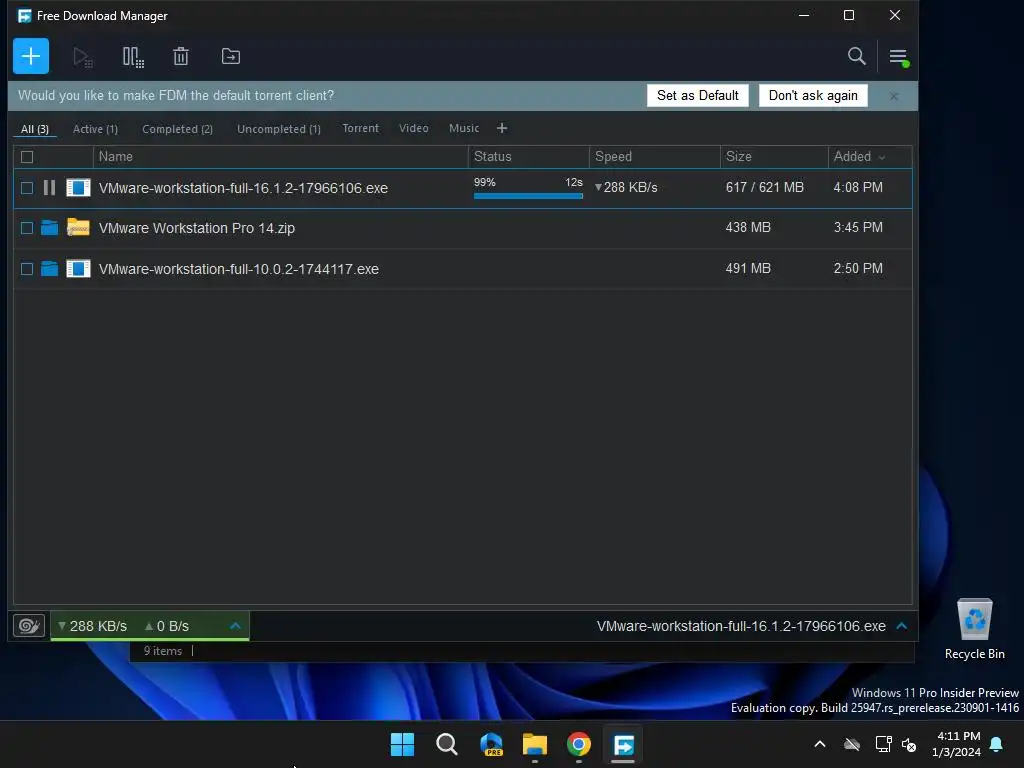1024x768 pixels.
Task: Click the progress bar of the 99% download
Action: (x=528, y=195)
